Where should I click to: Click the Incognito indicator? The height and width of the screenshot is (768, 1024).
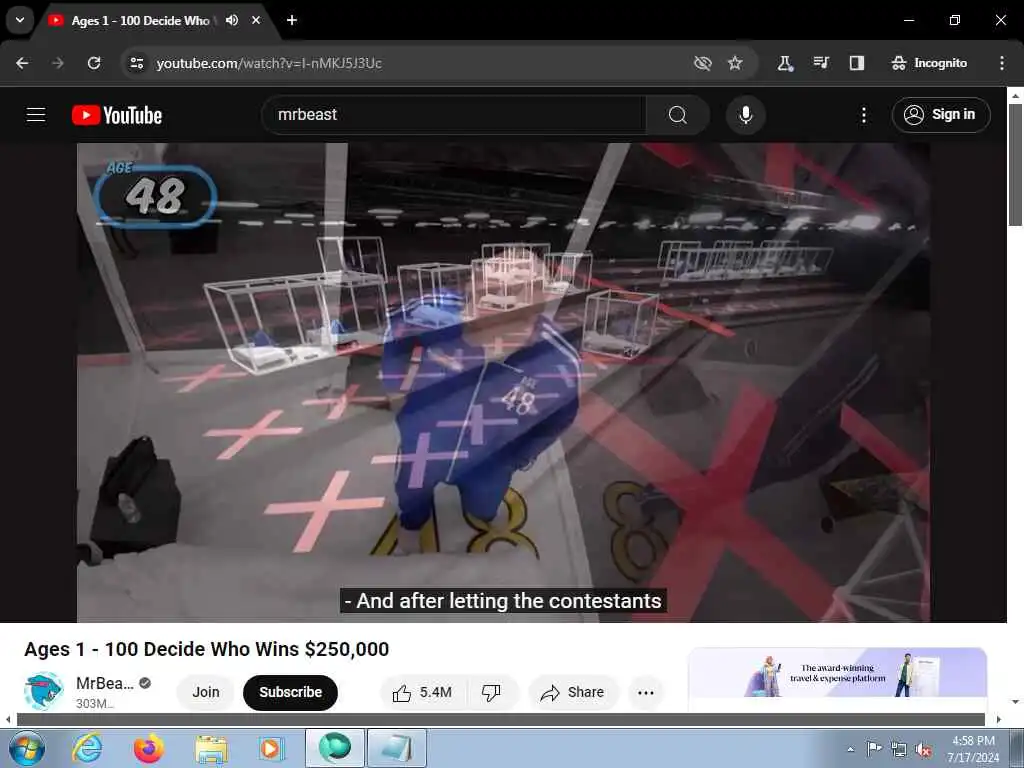pos(929,63)
